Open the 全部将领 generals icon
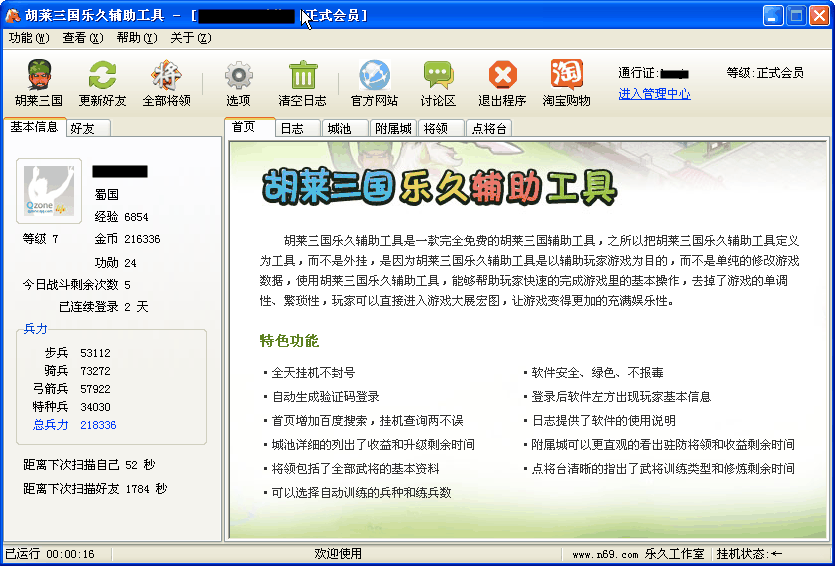The image size is (835, 566). point(166,83)
